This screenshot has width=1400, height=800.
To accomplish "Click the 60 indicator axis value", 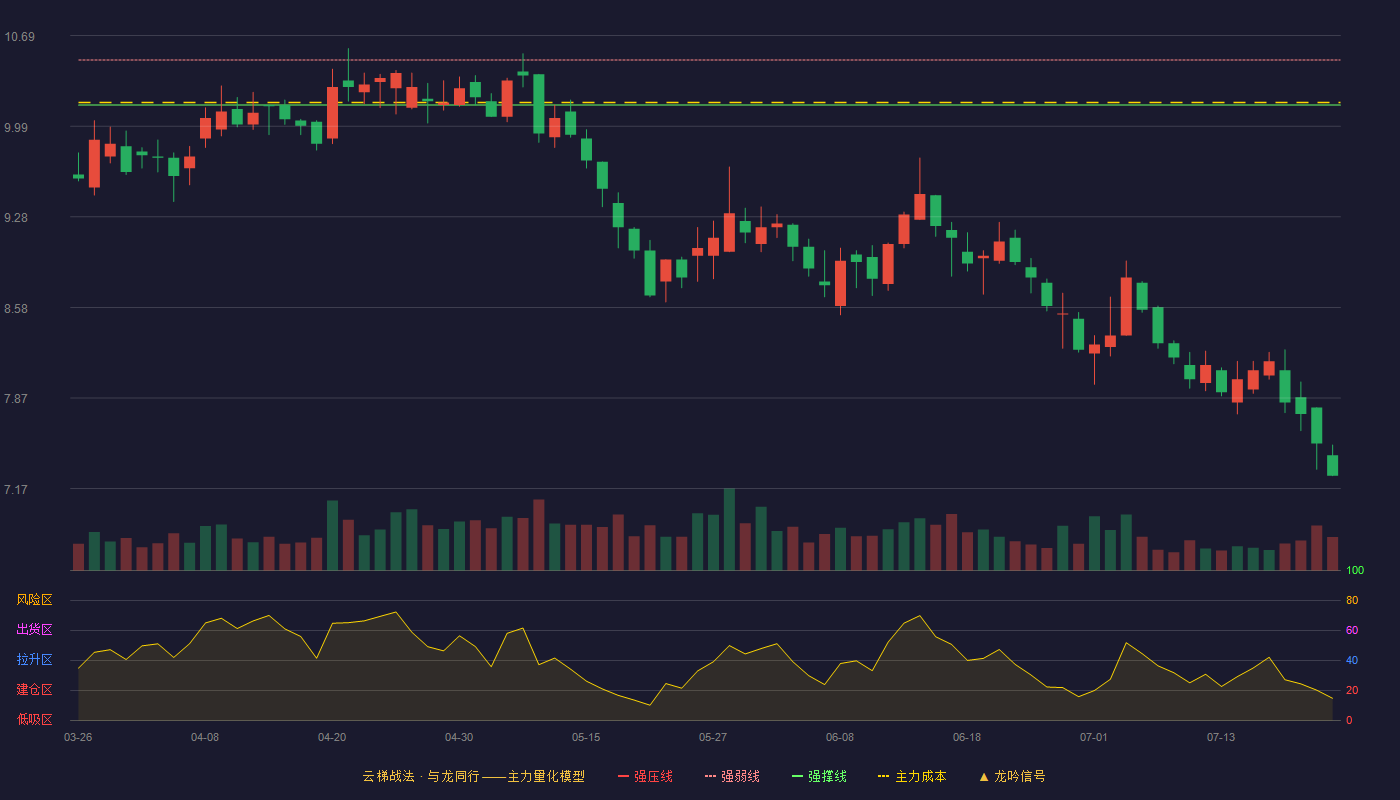I will (1352, 630).
